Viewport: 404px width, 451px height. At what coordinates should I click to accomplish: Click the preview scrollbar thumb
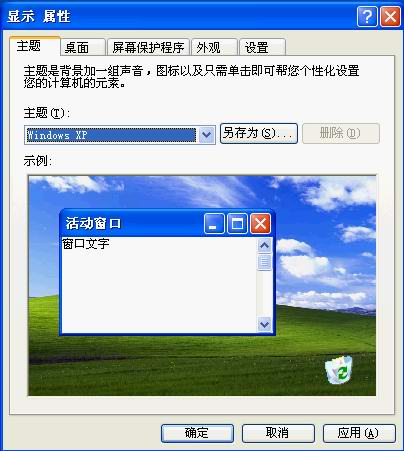(265, 262)
